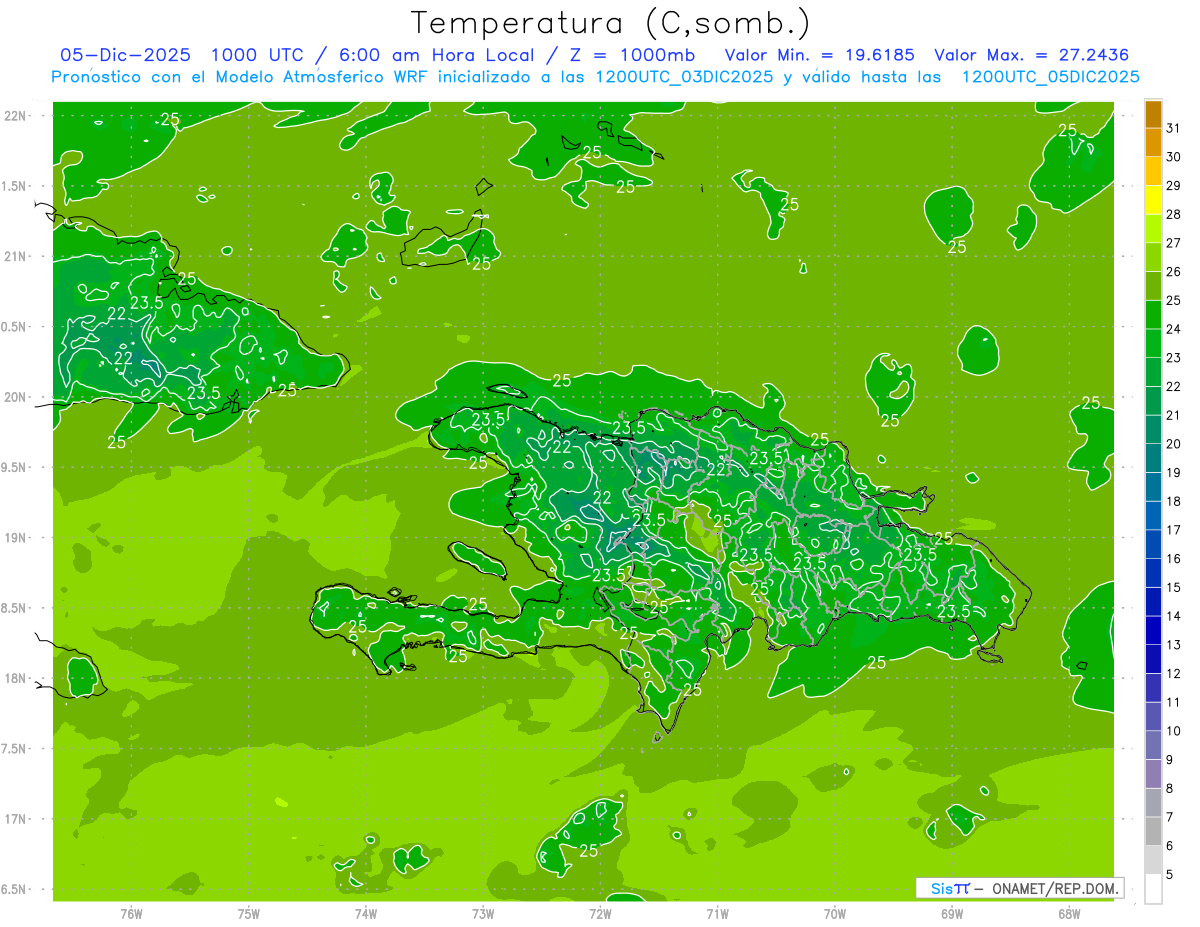Image resolution: width=1200 pixels, height=927 pixels.
Task: Click the 'Valor Min. = 19.6185' readout
Action: (819, 55)
